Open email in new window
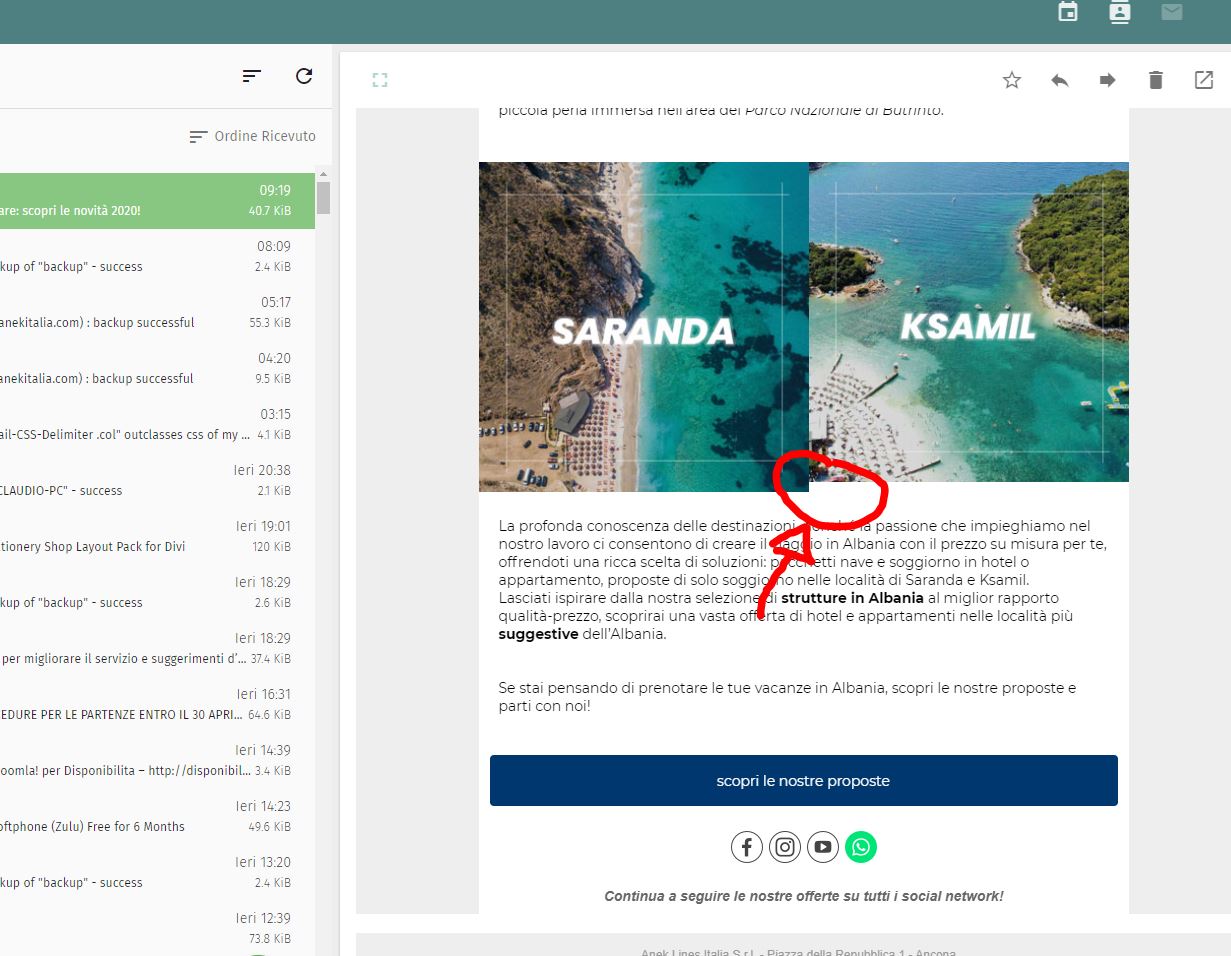 pyautogui.click(x=1204, y=80)
